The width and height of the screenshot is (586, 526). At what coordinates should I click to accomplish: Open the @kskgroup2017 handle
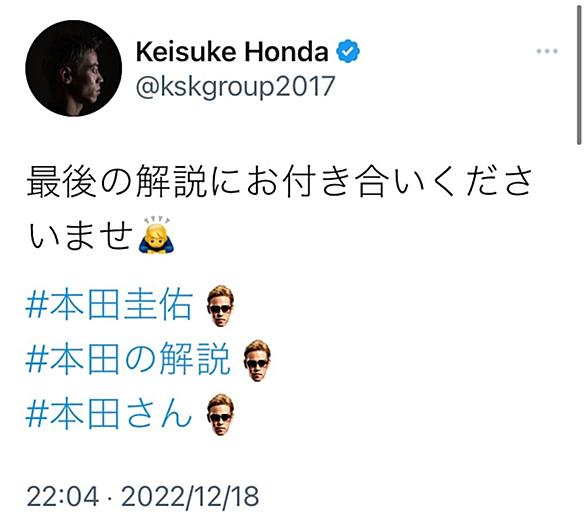click(x=235, y=86)
